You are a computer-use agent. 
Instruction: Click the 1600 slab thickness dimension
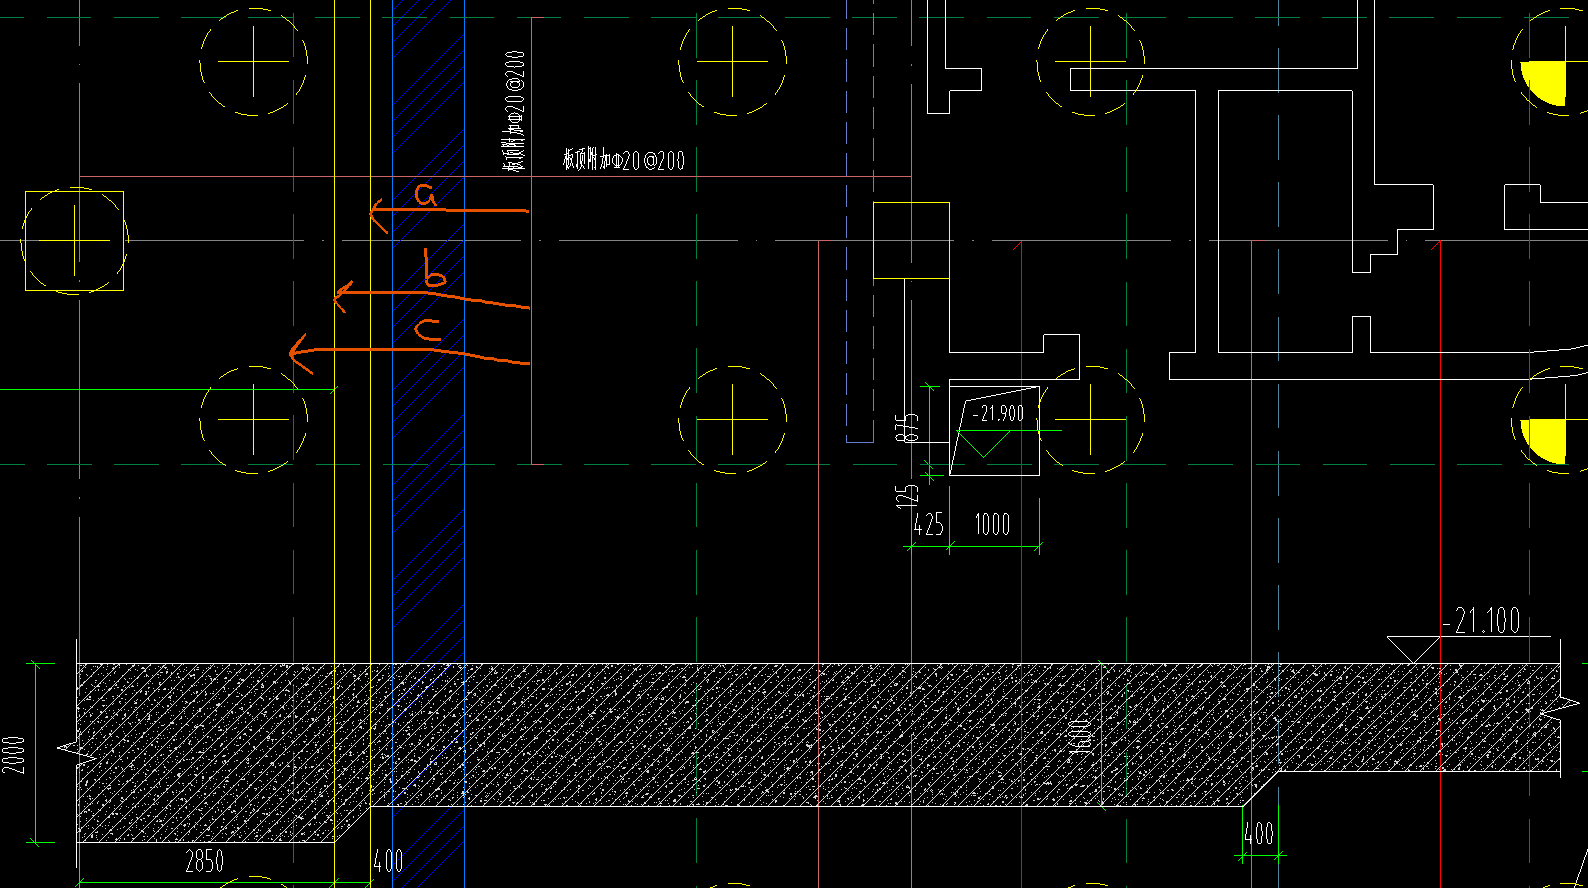[x=1080, y=736]
